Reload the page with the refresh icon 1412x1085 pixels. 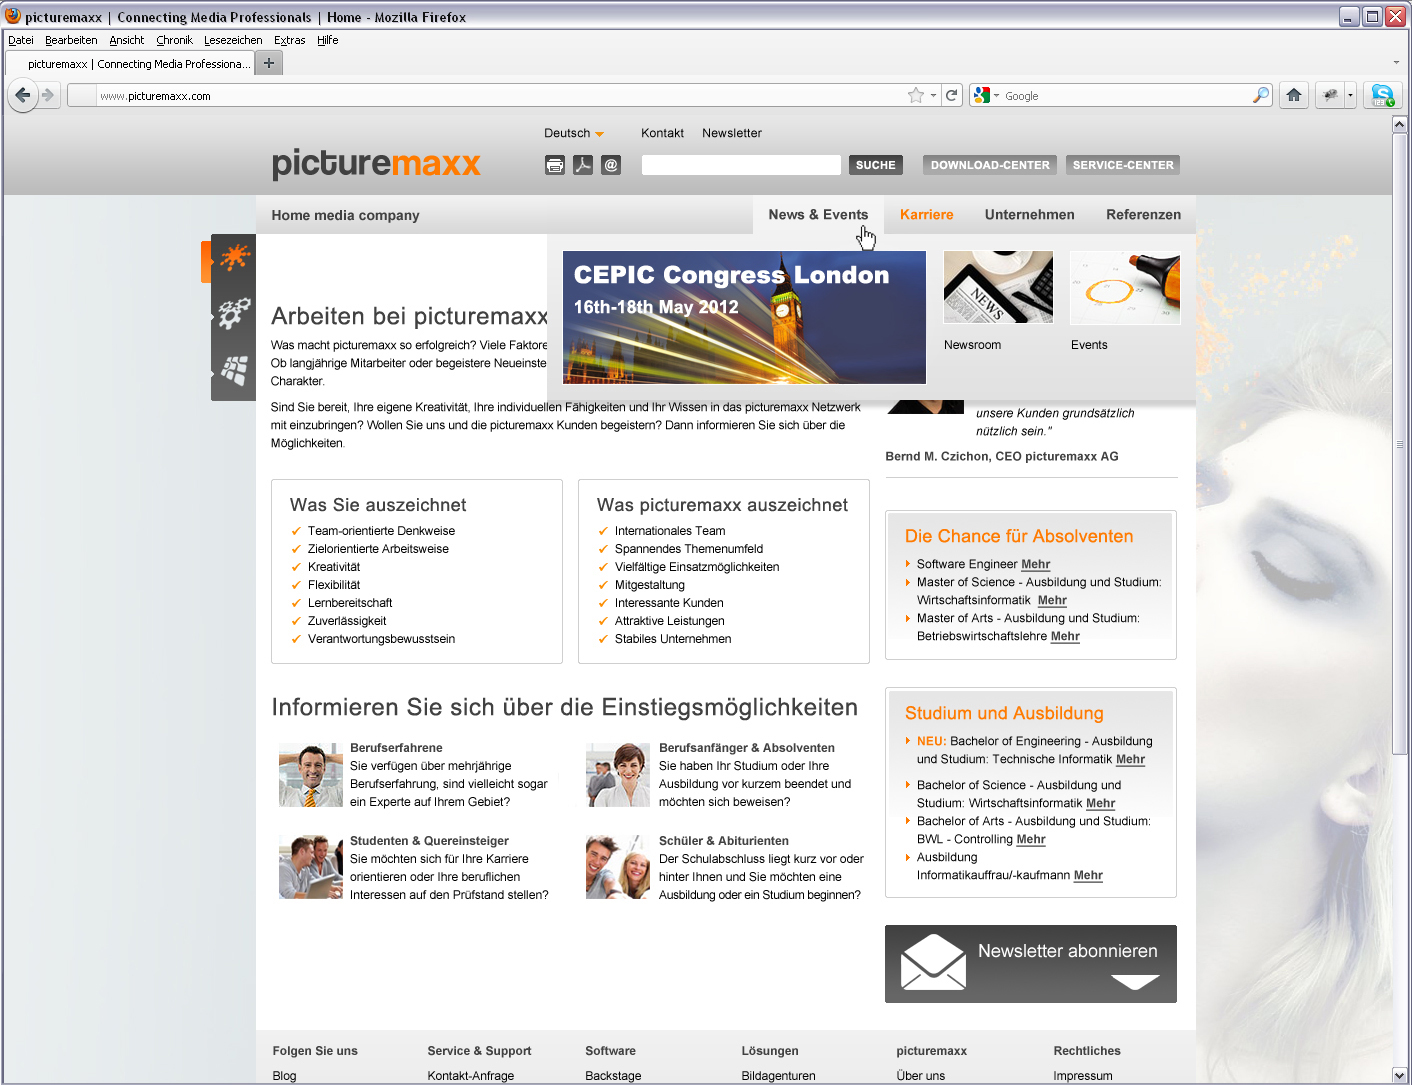point(952,96)
